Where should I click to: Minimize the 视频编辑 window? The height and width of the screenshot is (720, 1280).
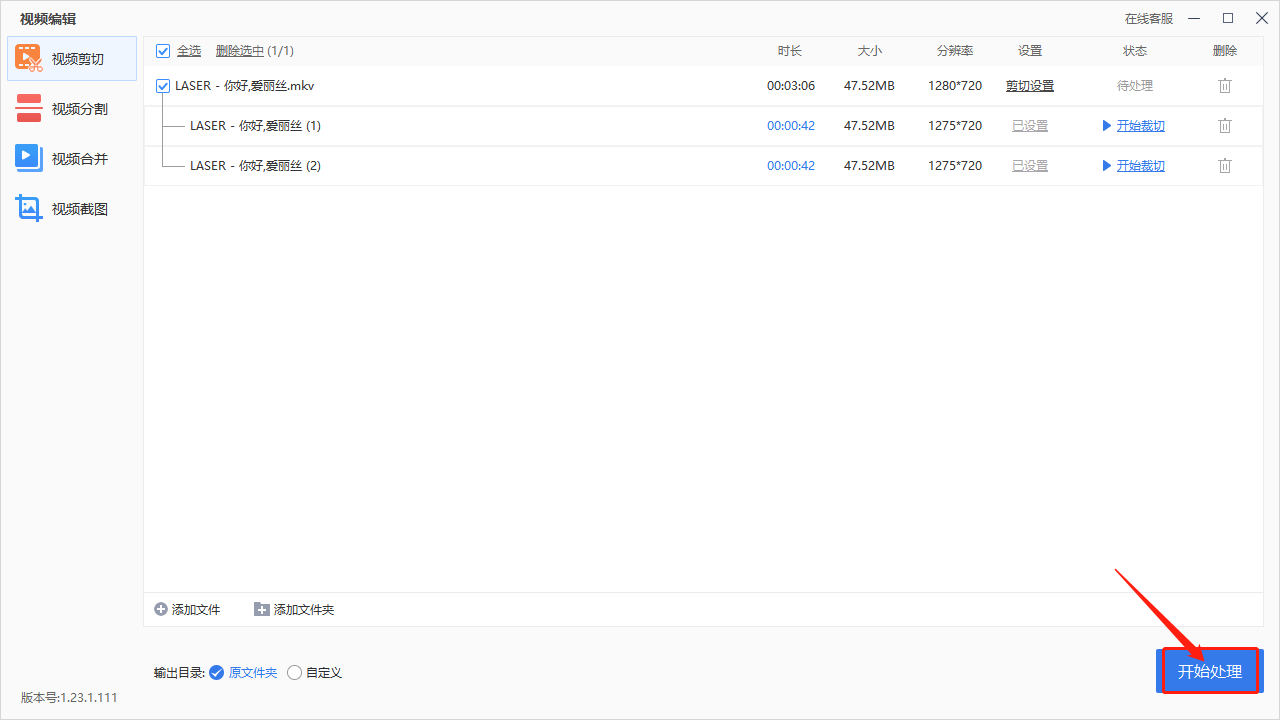1195,18
